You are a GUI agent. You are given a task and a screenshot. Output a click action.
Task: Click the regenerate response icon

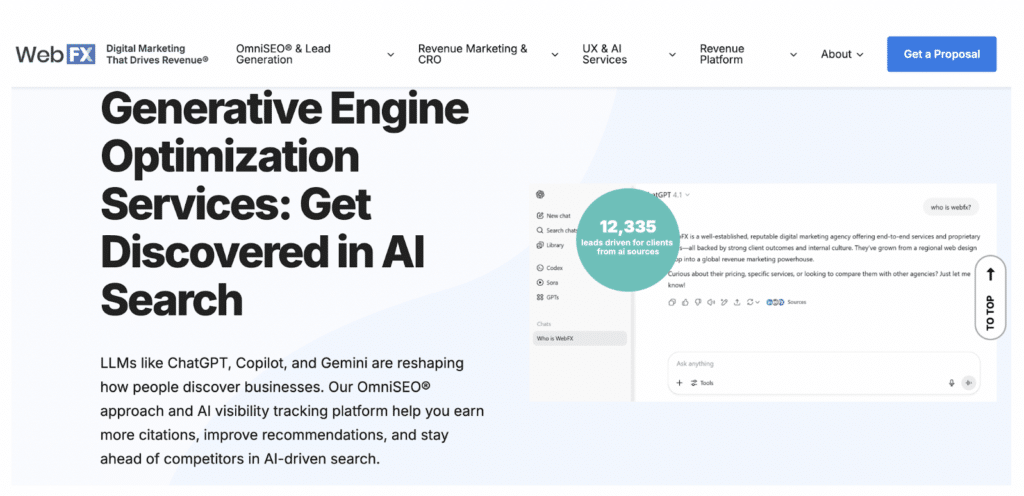750,302
